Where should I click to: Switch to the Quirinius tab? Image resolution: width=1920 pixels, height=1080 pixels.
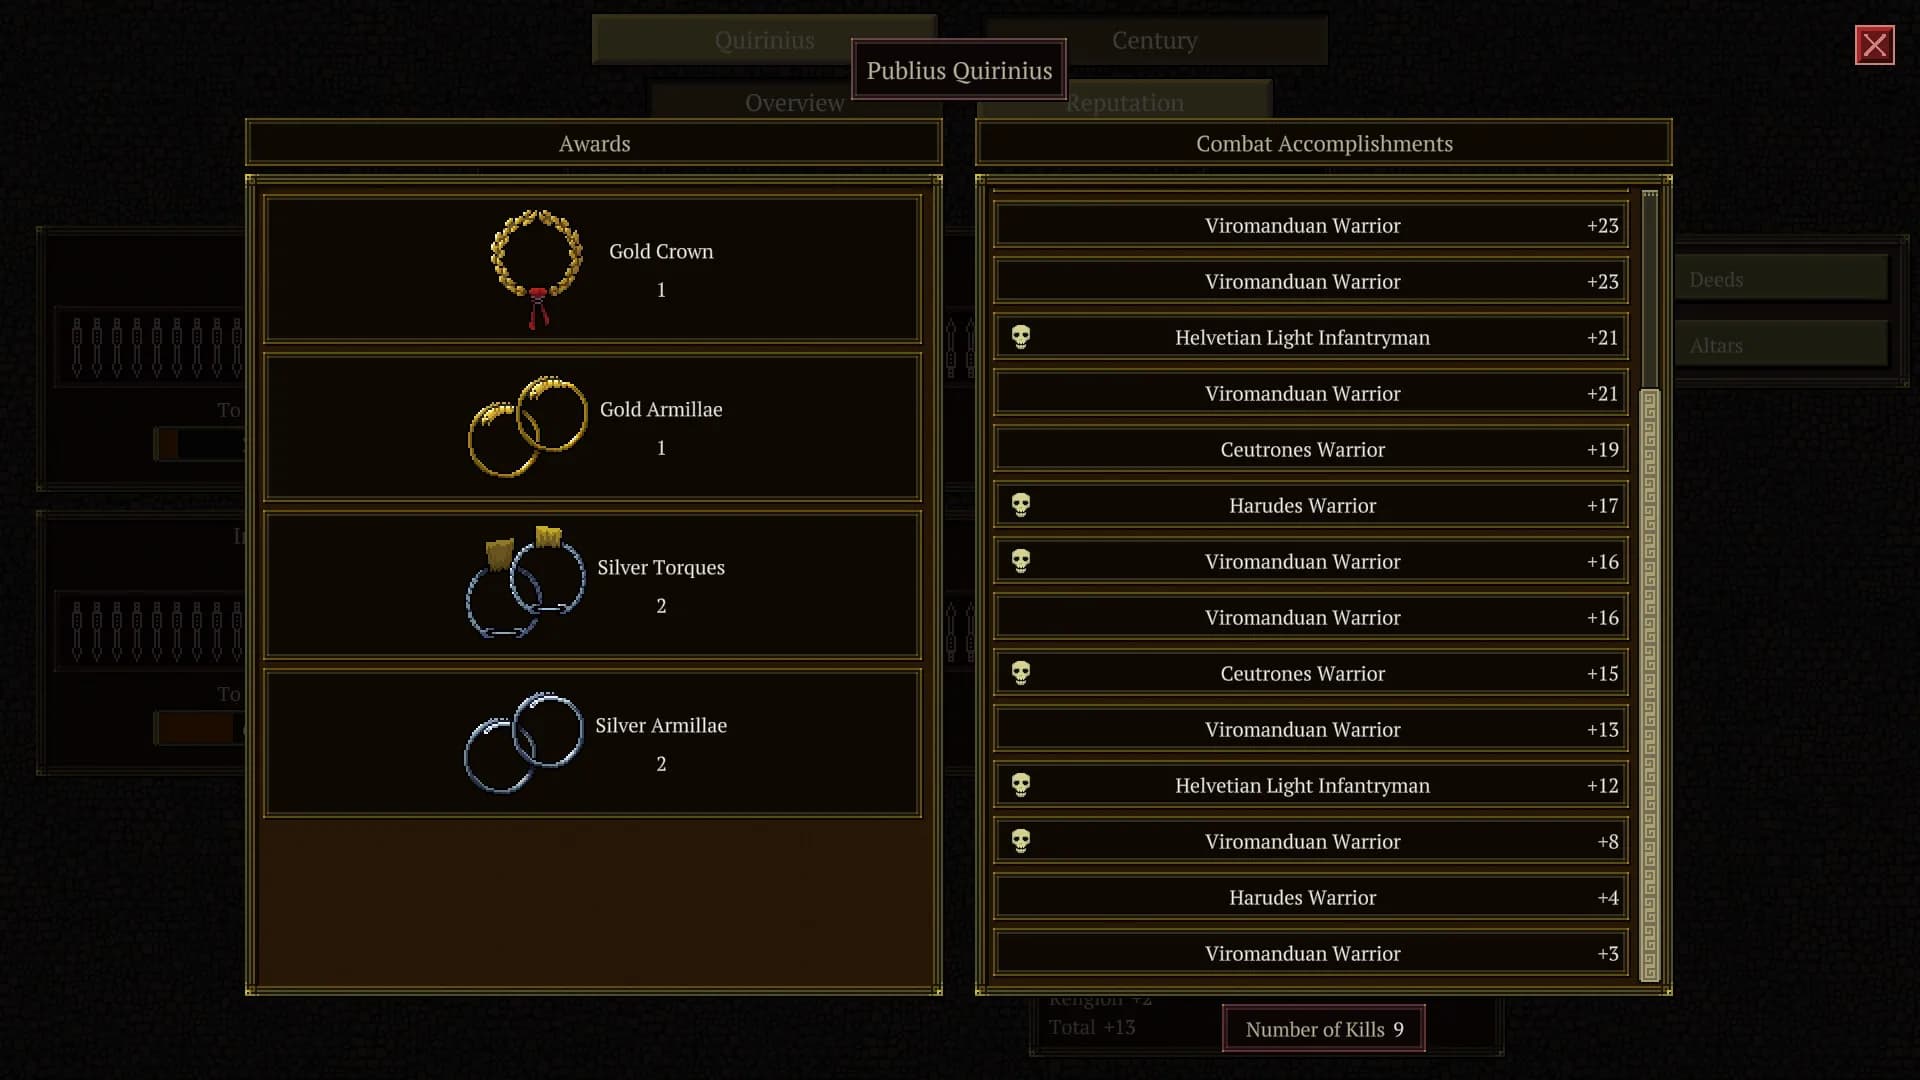(764, 40)
